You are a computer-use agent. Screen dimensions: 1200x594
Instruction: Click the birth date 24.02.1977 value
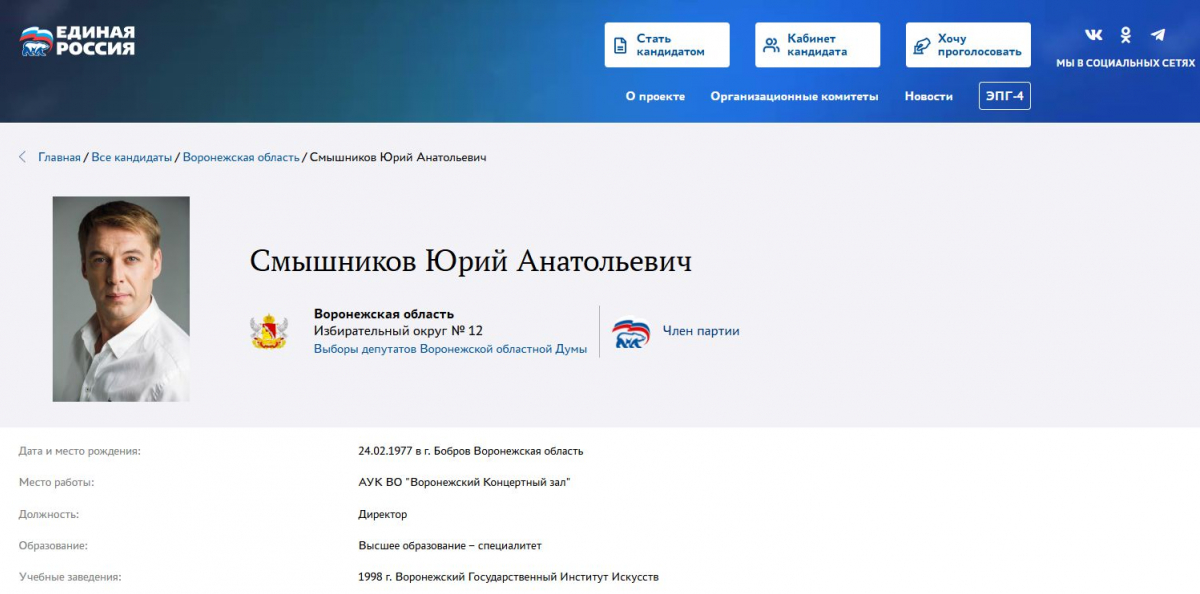pyautogui.click(x=471, y=451)
